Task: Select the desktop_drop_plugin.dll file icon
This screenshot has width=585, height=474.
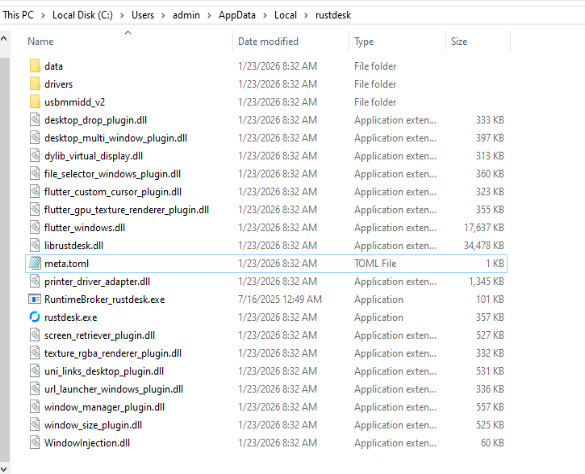Action: [x=35, y=120]
